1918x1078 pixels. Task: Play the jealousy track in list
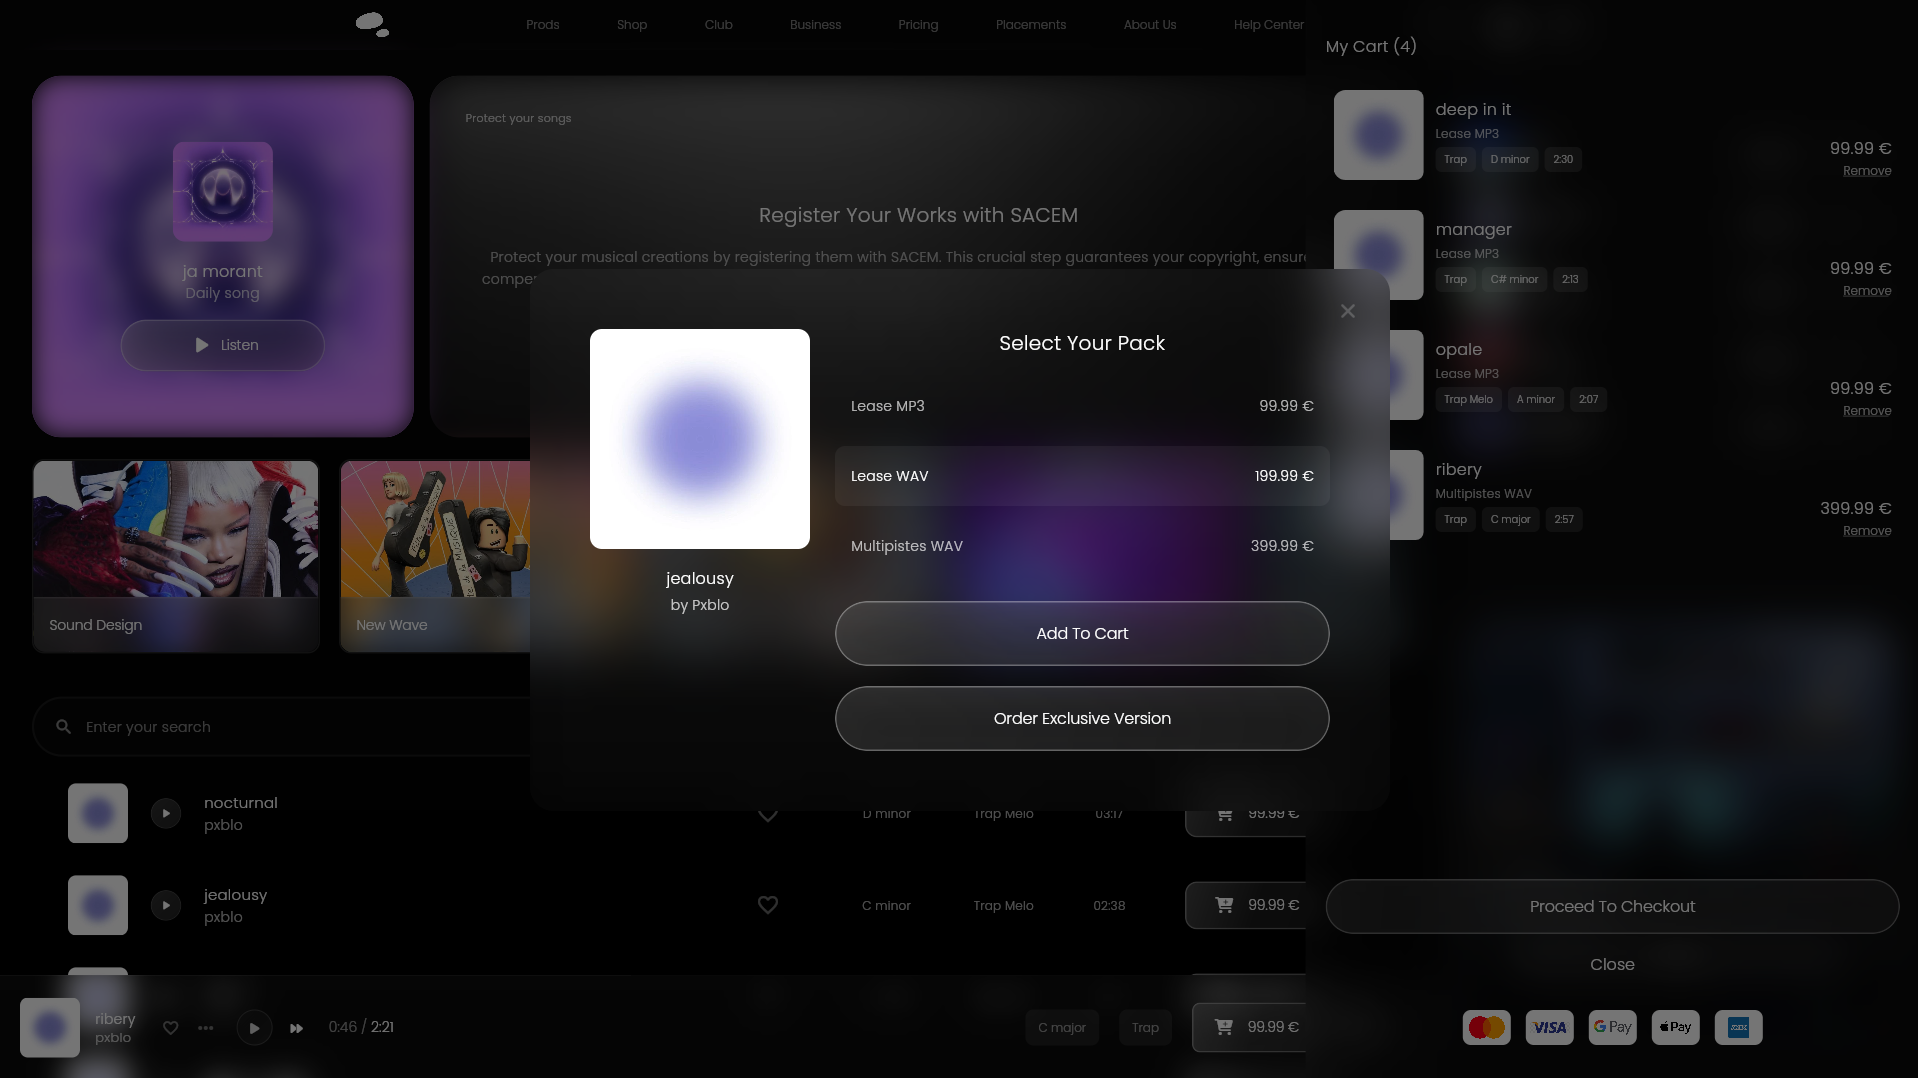(166, 905)
